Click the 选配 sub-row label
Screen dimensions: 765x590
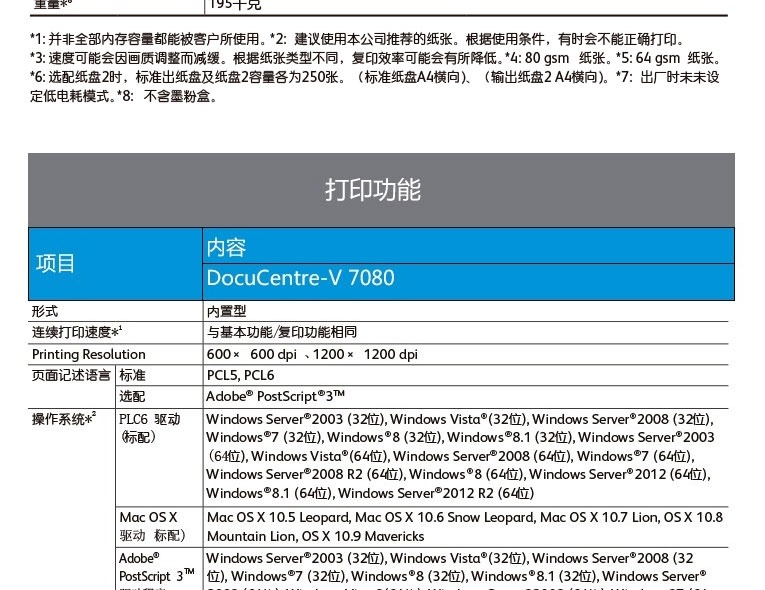[x=132, y=396]
